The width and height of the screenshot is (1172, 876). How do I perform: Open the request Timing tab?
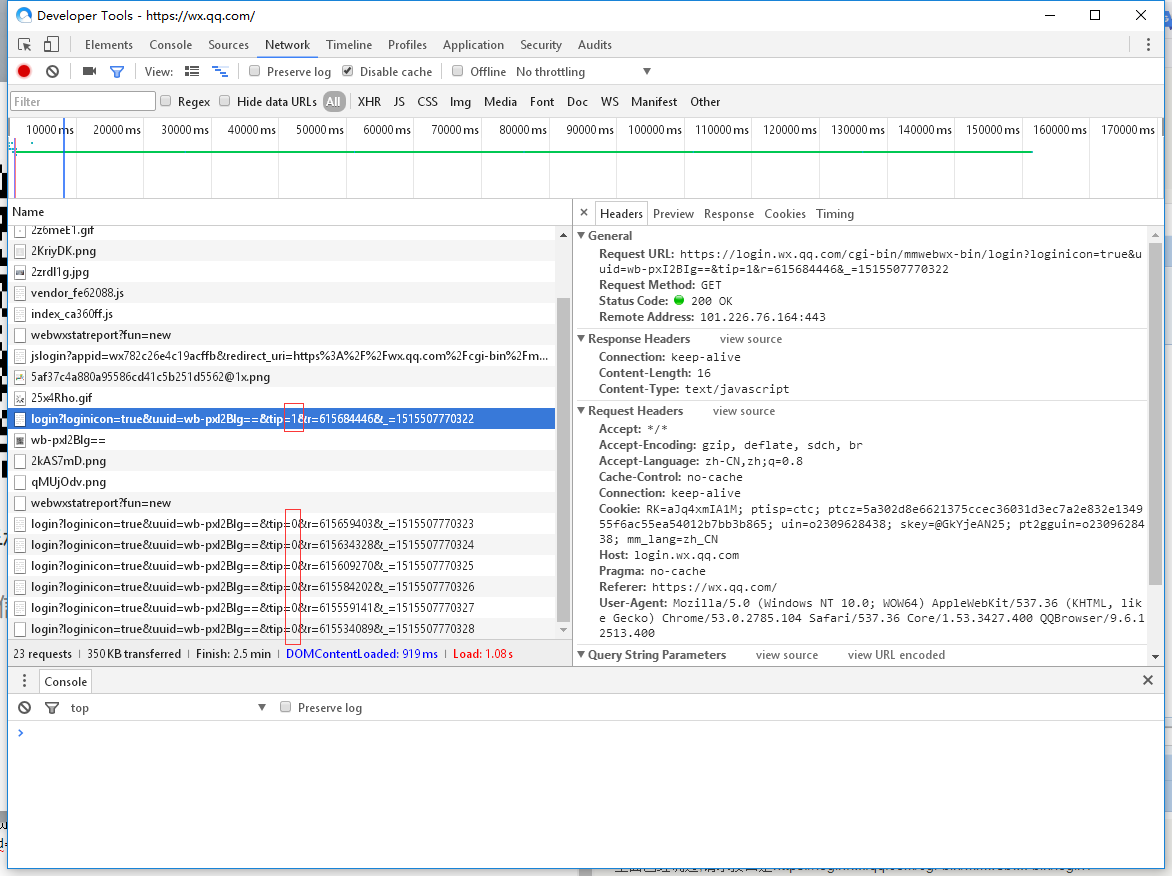[x=834, y=214]
